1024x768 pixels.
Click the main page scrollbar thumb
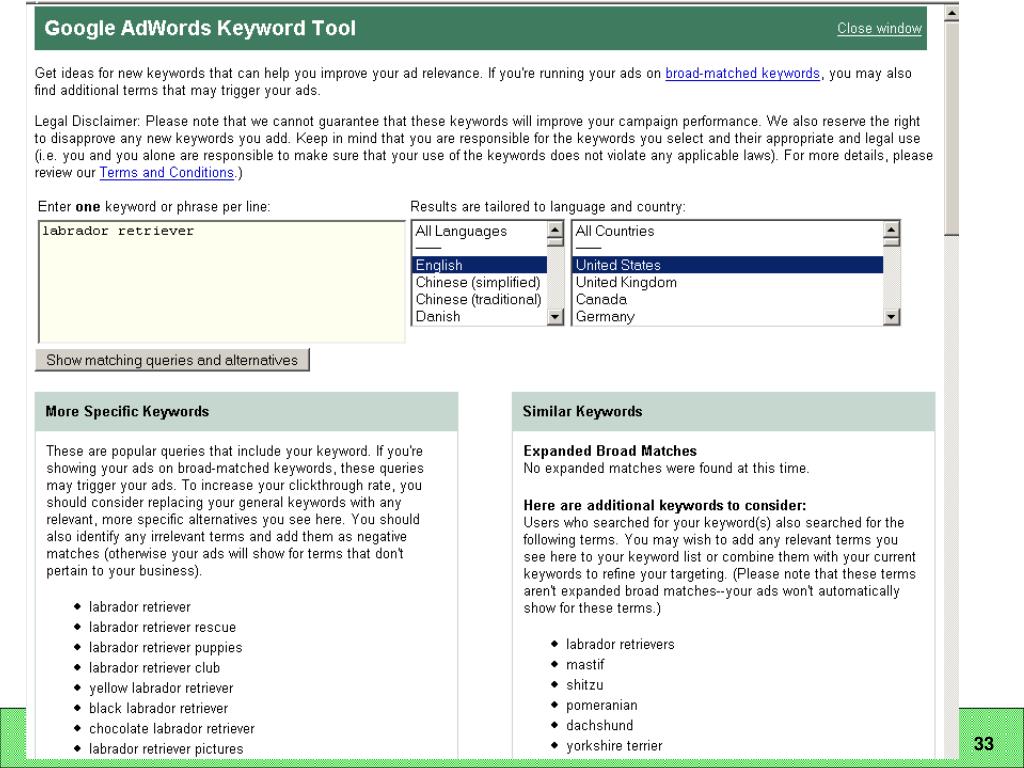952,128
